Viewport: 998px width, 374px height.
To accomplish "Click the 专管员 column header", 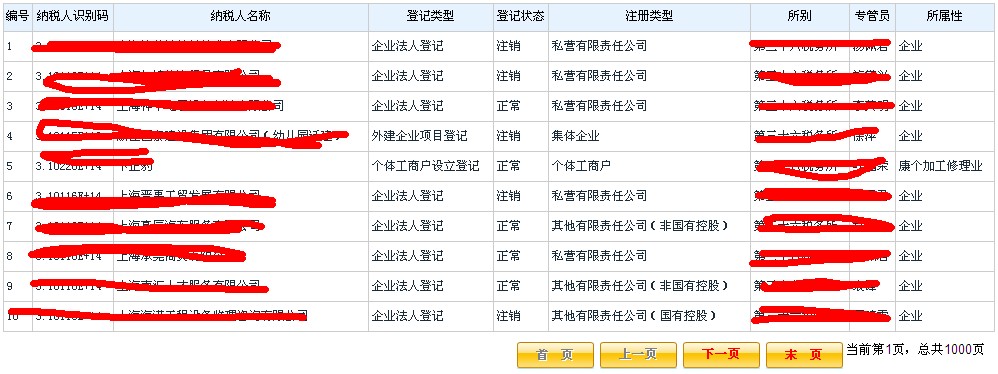I will [x=872, y=17].
